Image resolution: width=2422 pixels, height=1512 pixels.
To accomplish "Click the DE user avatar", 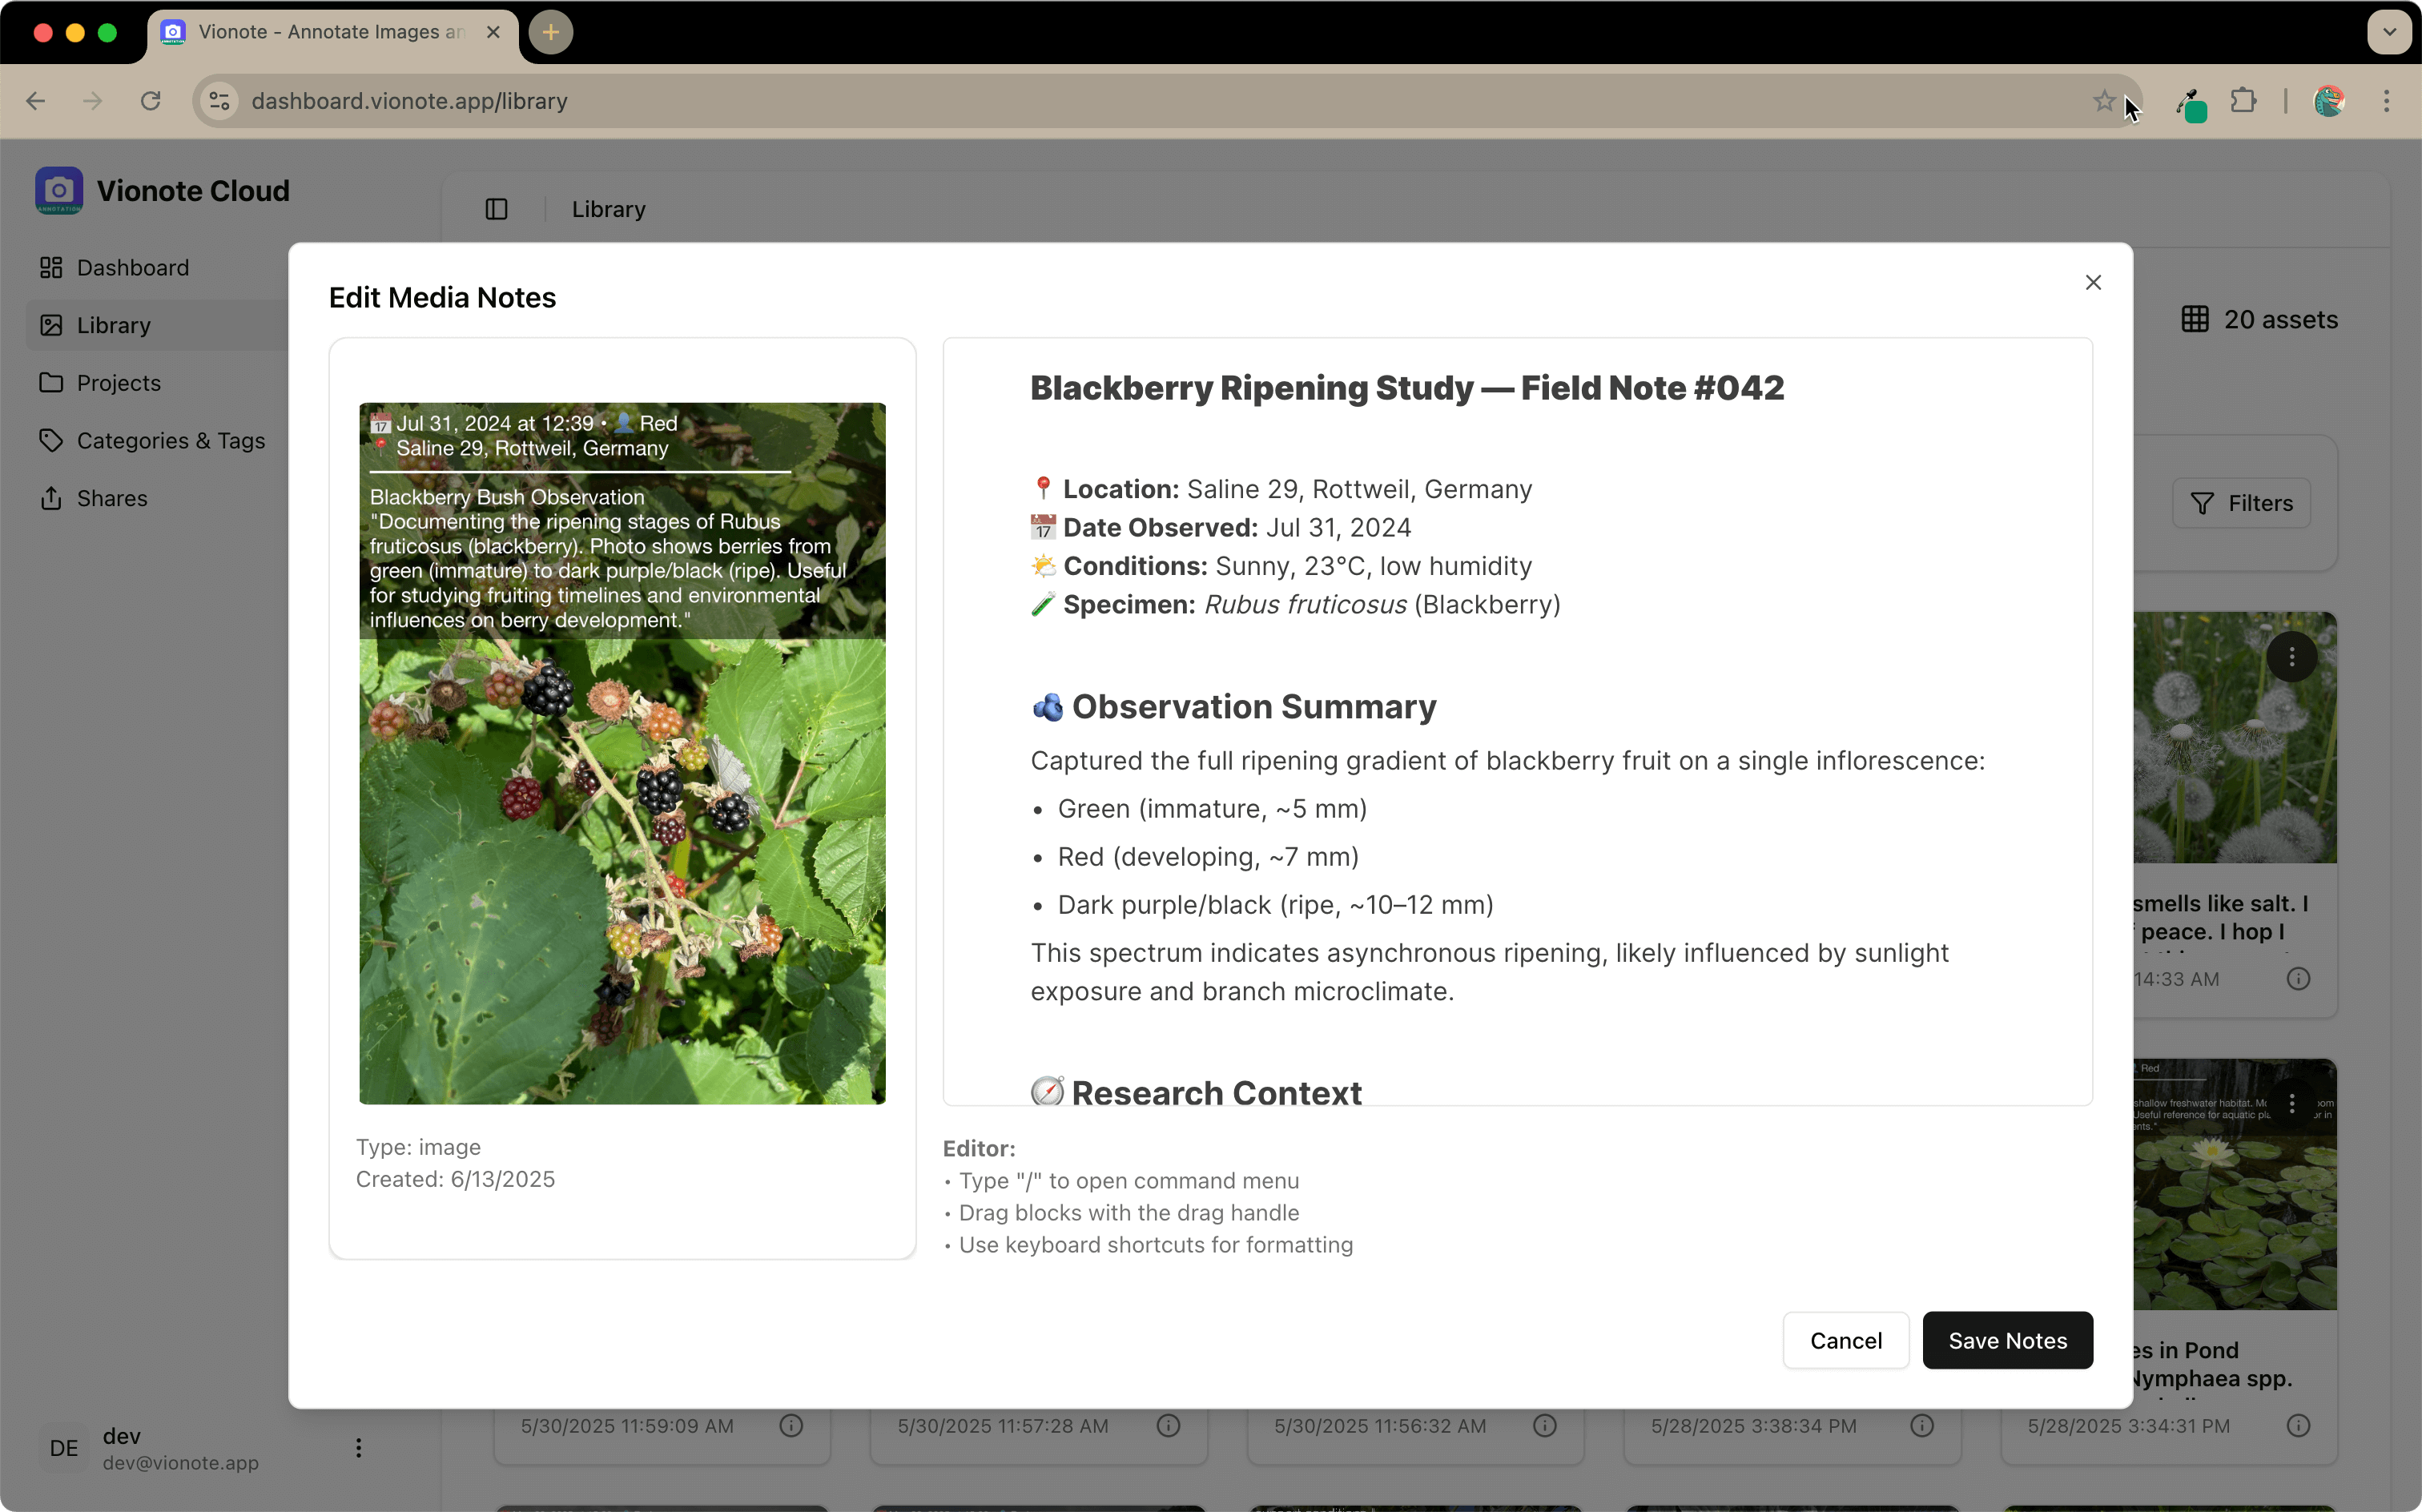I will (64, 1447).
